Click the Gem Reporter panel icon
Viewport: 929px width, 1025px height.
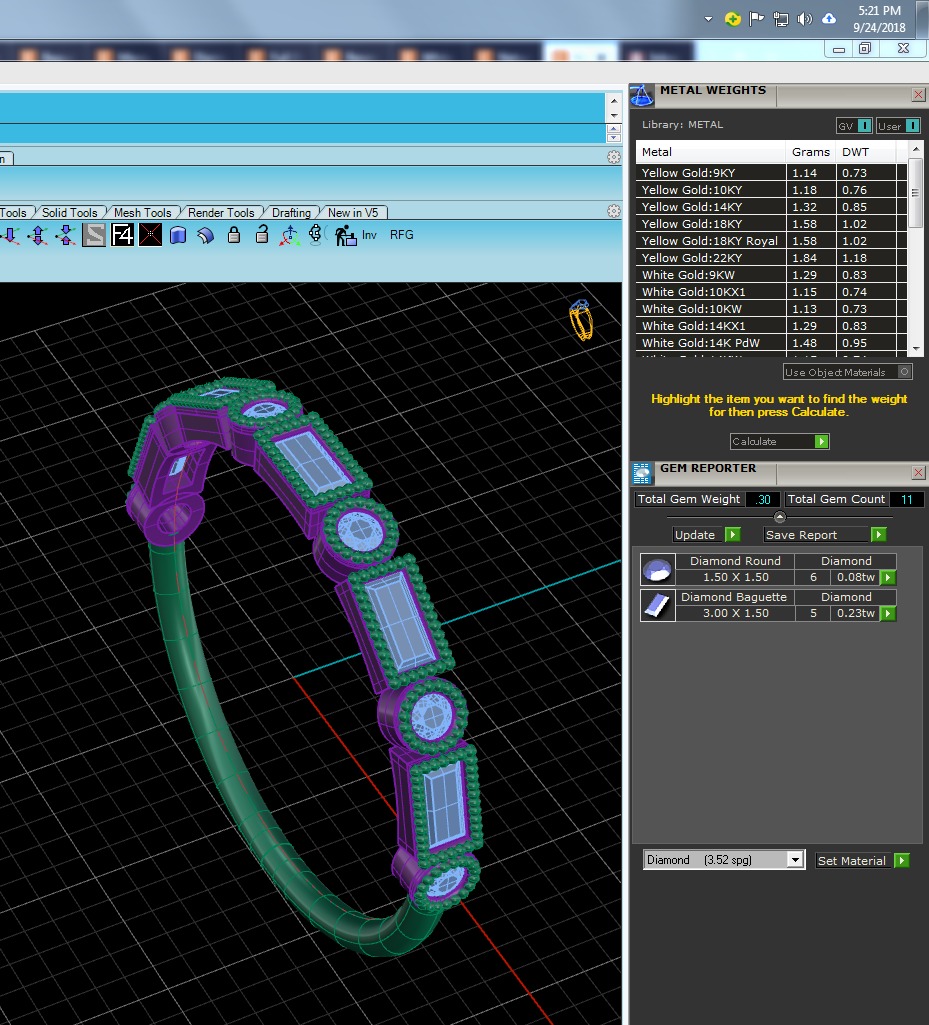(x=642, y=473)
